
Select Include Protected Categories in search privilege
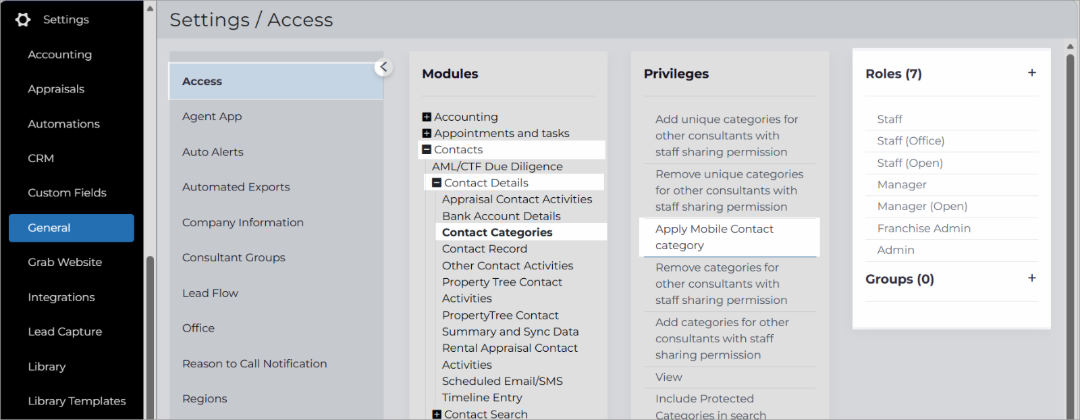[711, 407]
